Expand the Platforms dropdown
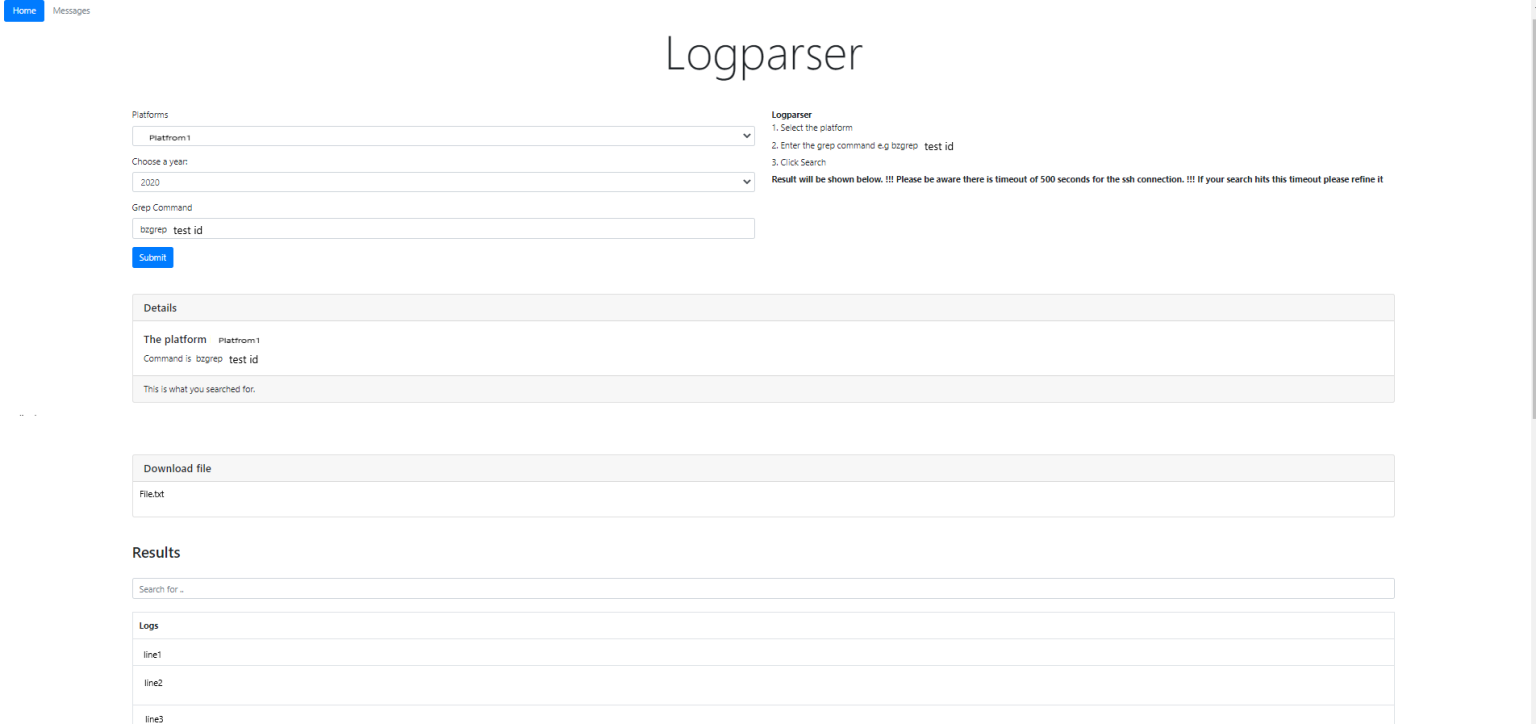 (442, 136)
